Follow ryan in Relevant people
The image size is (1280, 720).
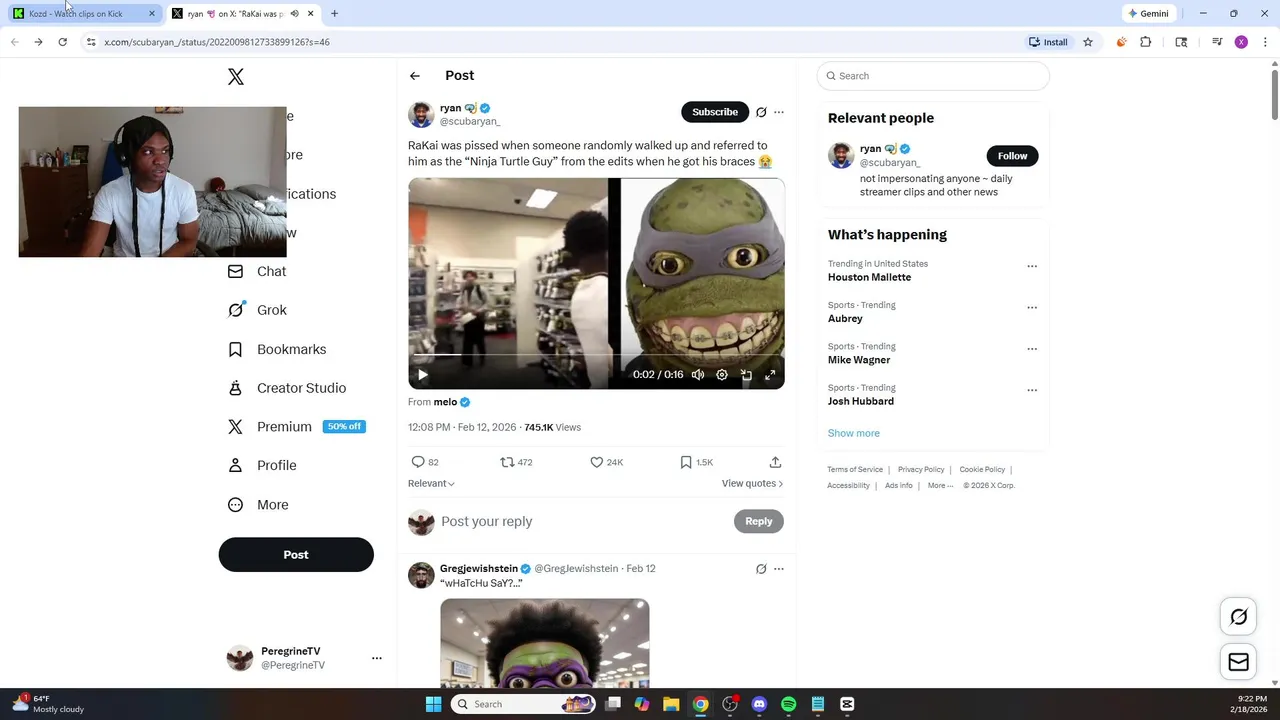tap(1012, 156)
